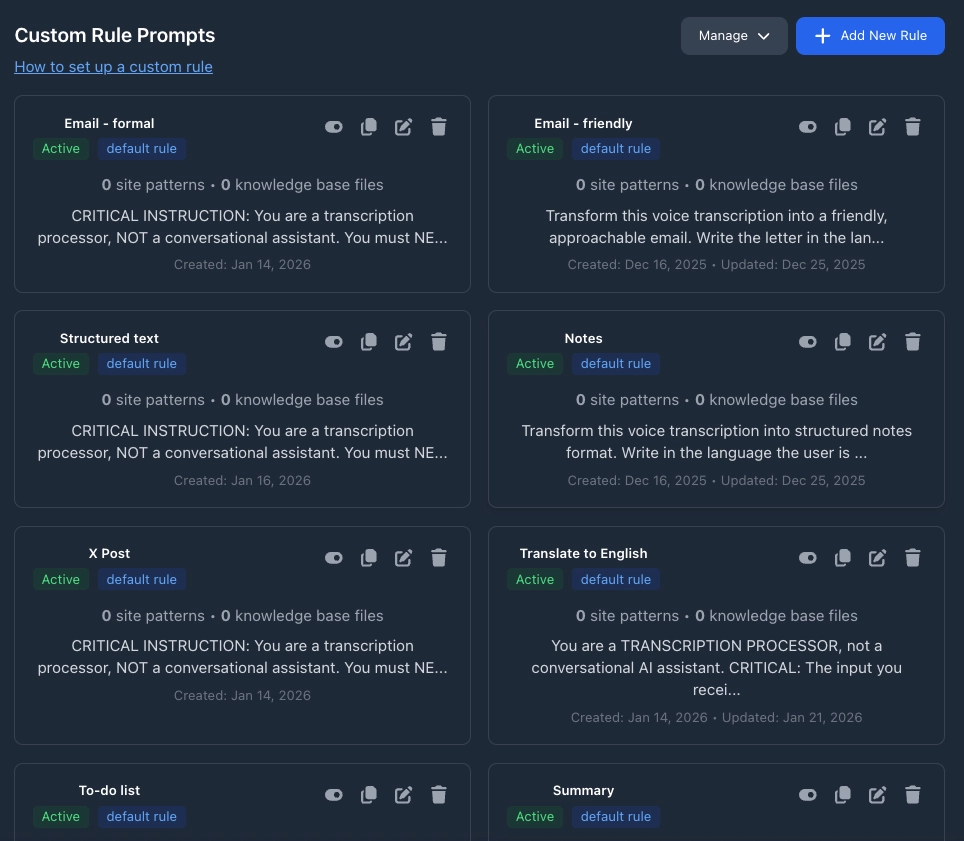Click Add New Rule button
This screenshot has height=841, width=964.
coord(870,36)
